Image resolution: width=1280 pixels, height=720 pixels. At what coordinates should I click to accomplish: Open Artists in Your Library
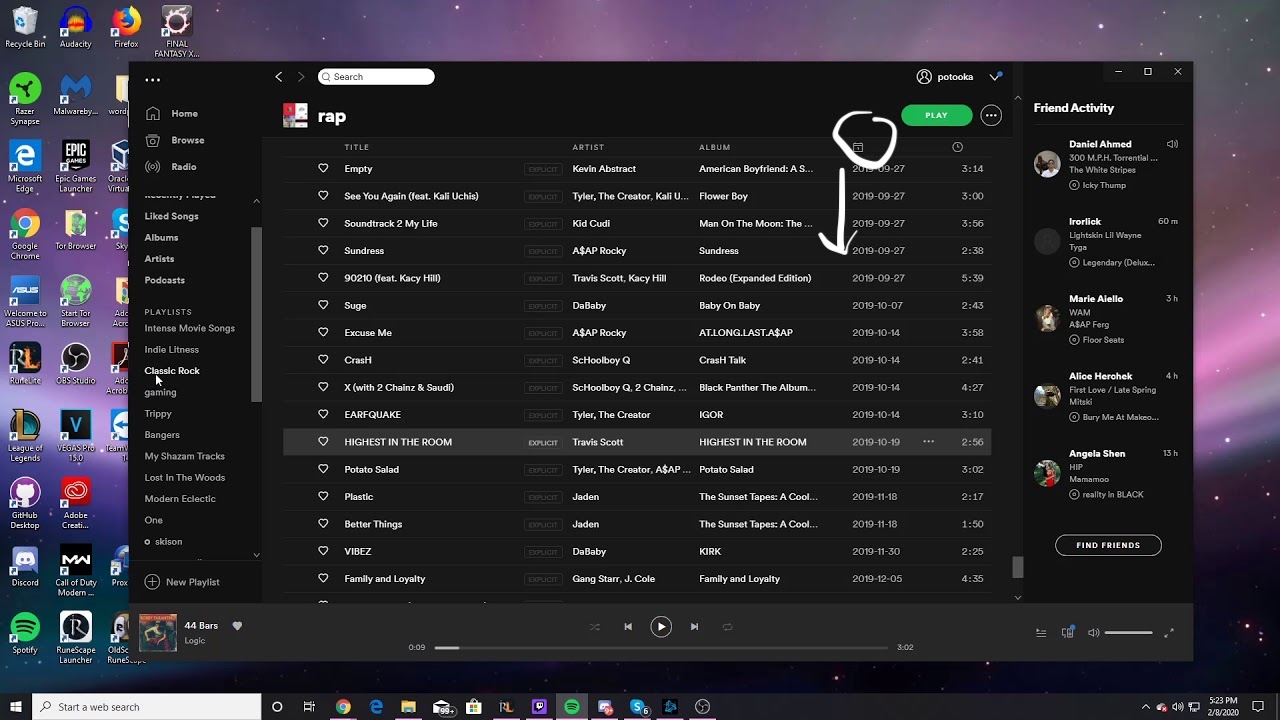tap(159, 259)
